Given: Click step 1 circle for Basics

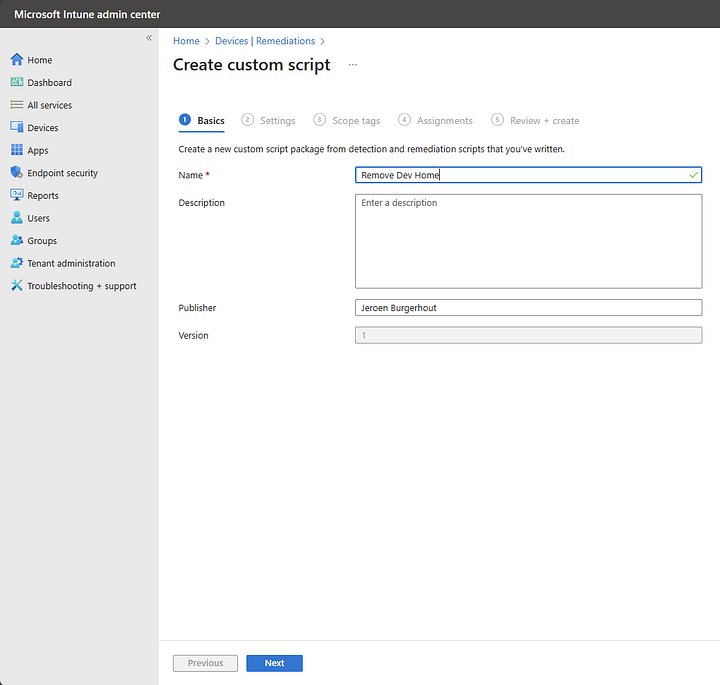Looking at the screenshot, I should click(185, 120).
